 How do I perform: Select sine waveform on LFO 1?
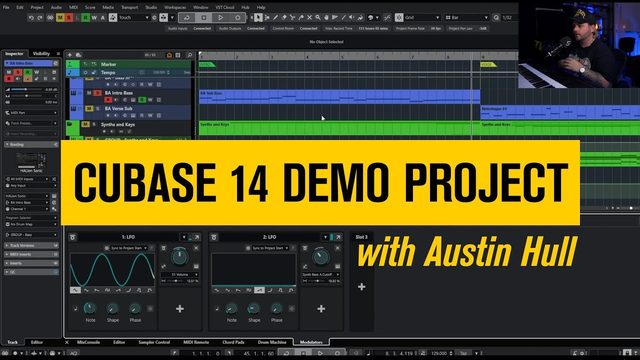pos(75,290)
